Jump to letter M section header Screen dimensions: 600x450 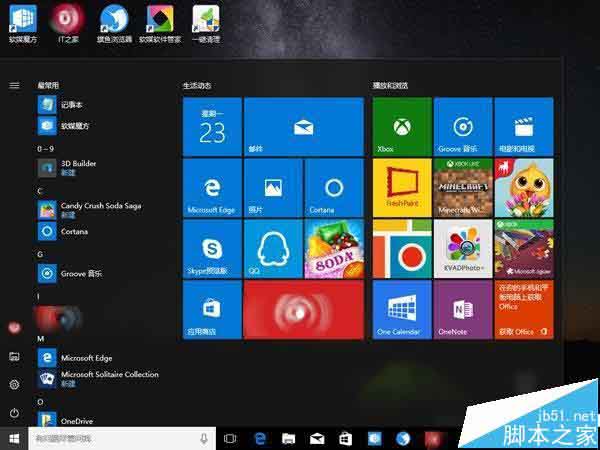[41, 339]
